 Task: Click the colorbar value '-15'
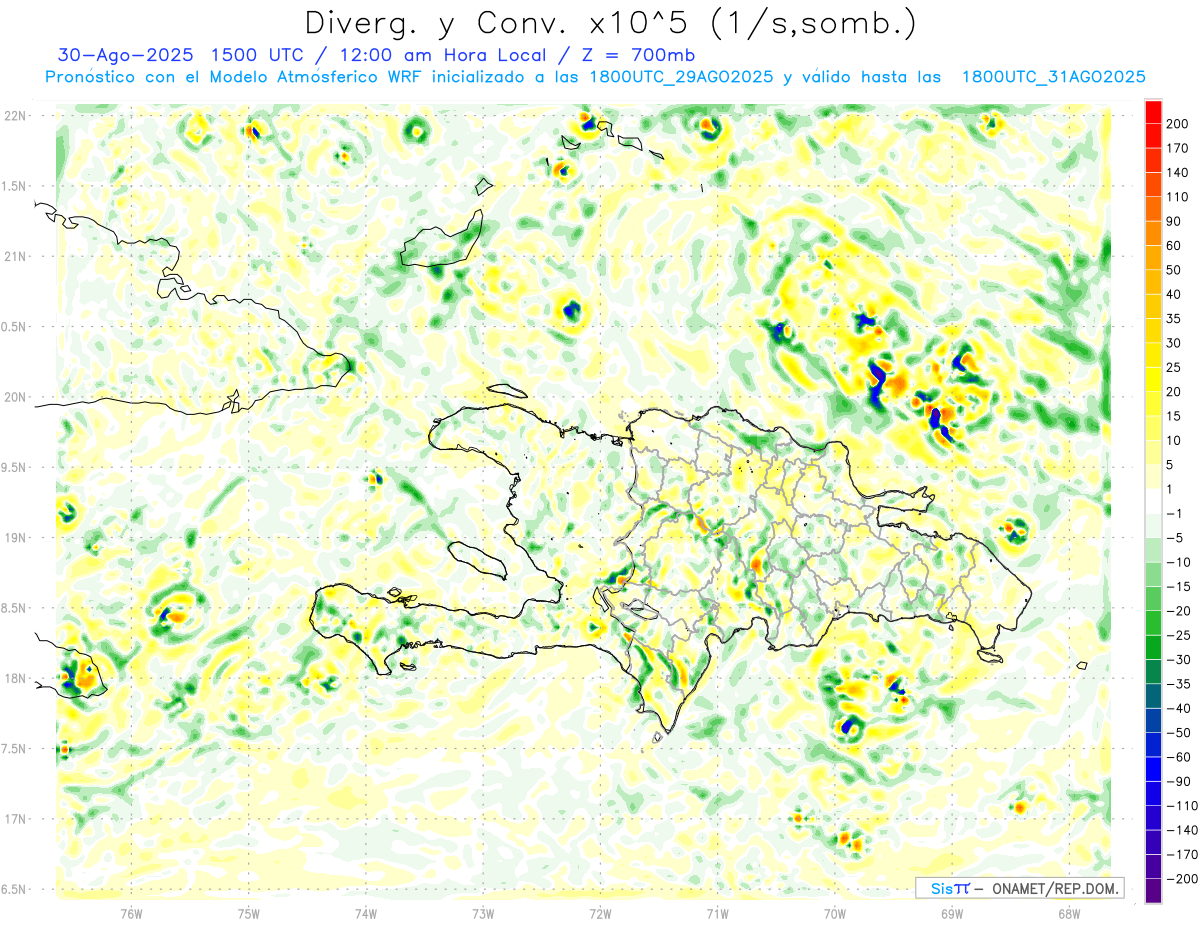tap(1180, 587)
